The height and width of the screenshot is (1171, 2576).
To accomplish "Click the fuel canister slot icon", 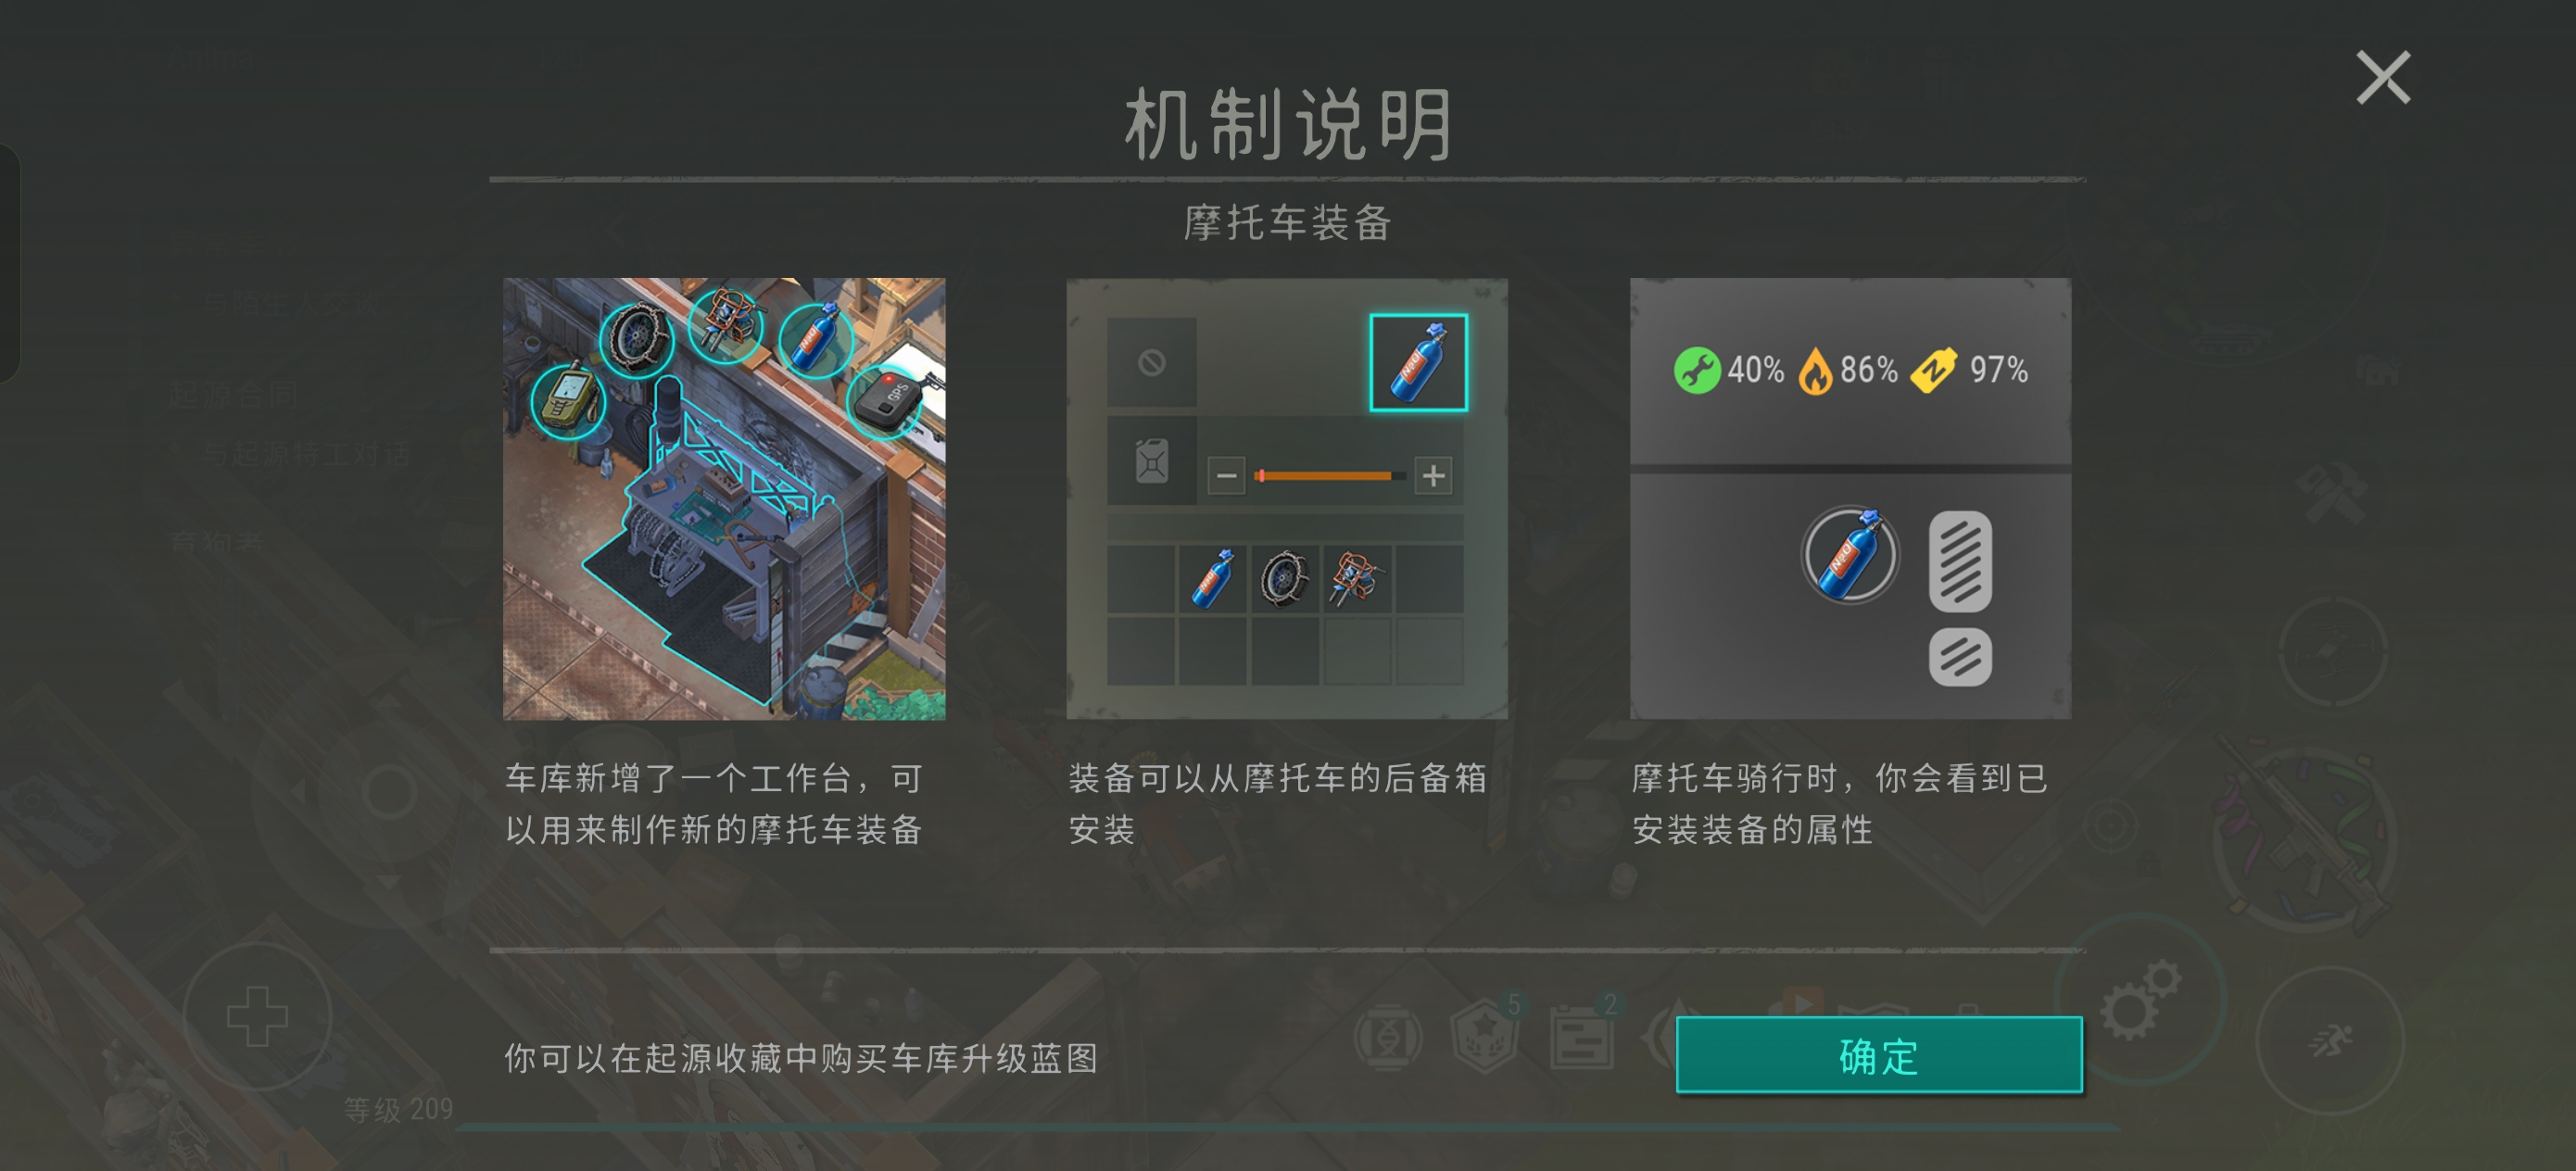I will coord(1151,461).
